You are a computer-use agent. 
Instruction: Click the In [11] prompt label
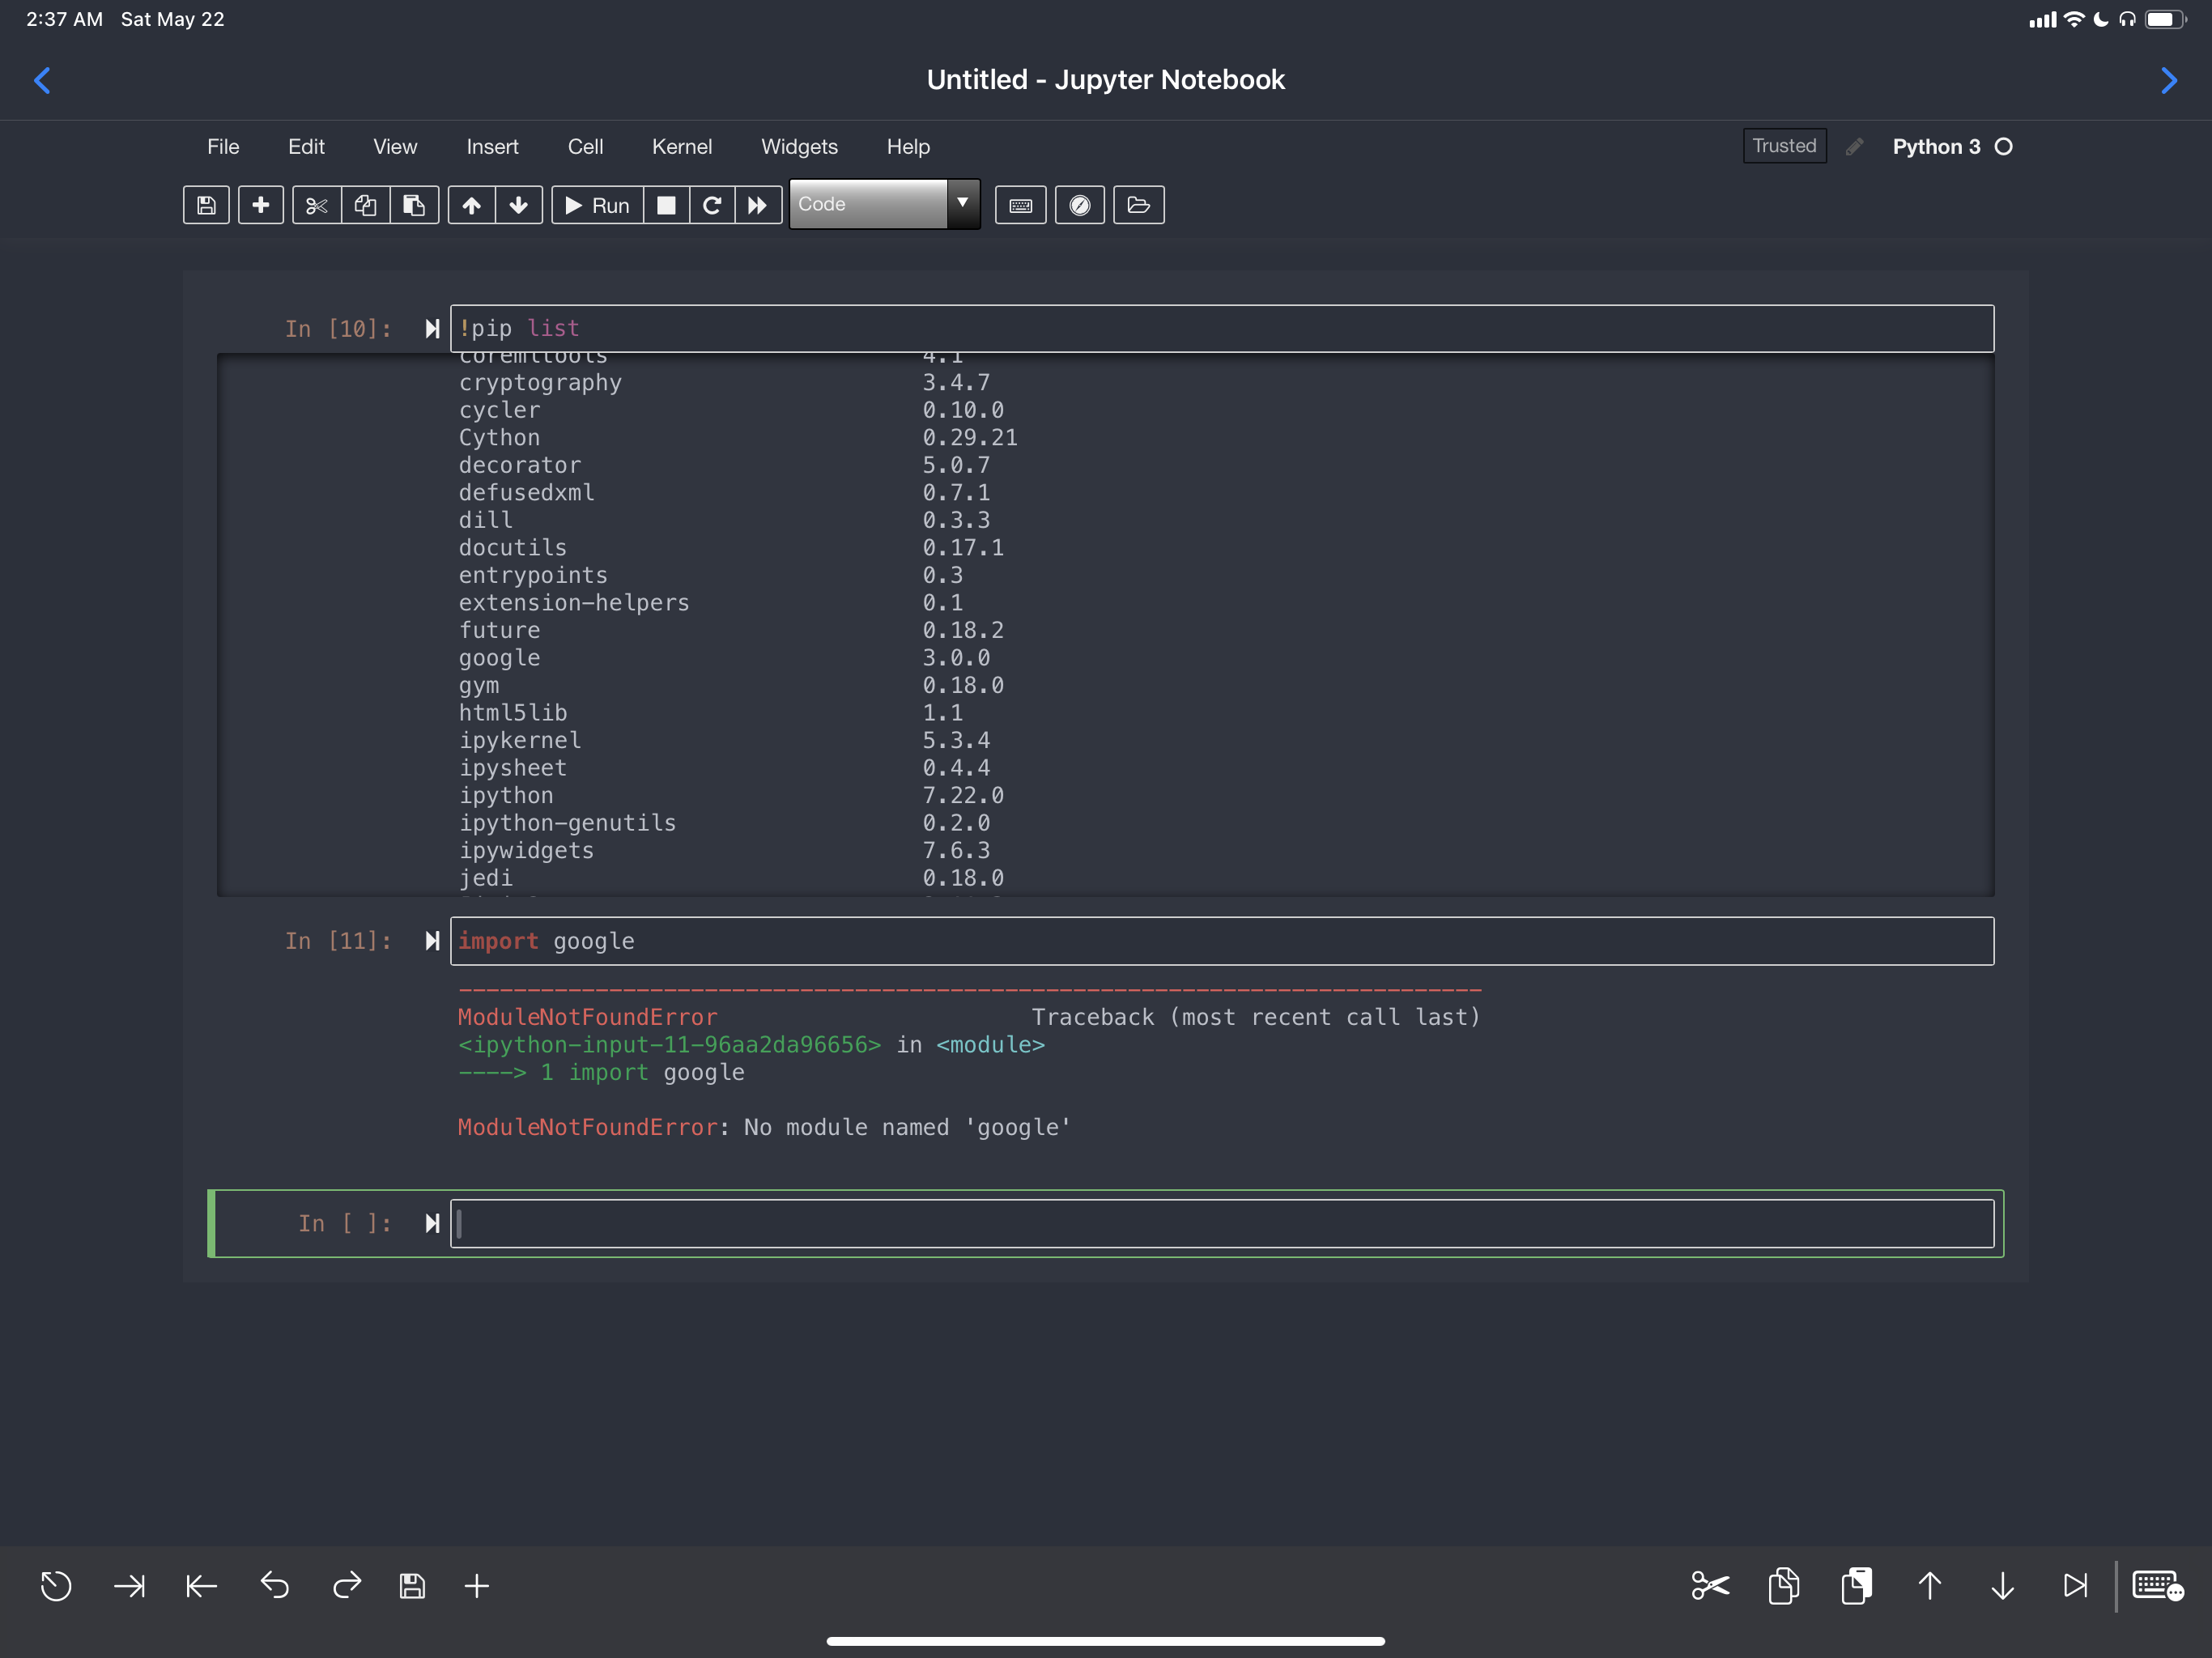(x=338, y=941)
